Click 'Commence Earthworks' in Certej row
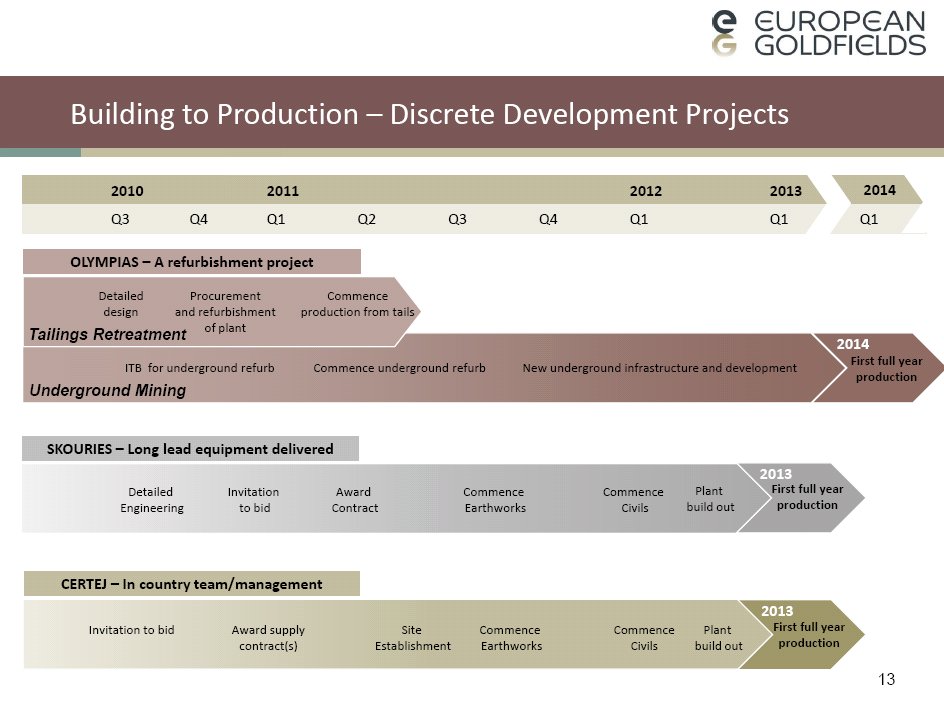 click(511, 638)
